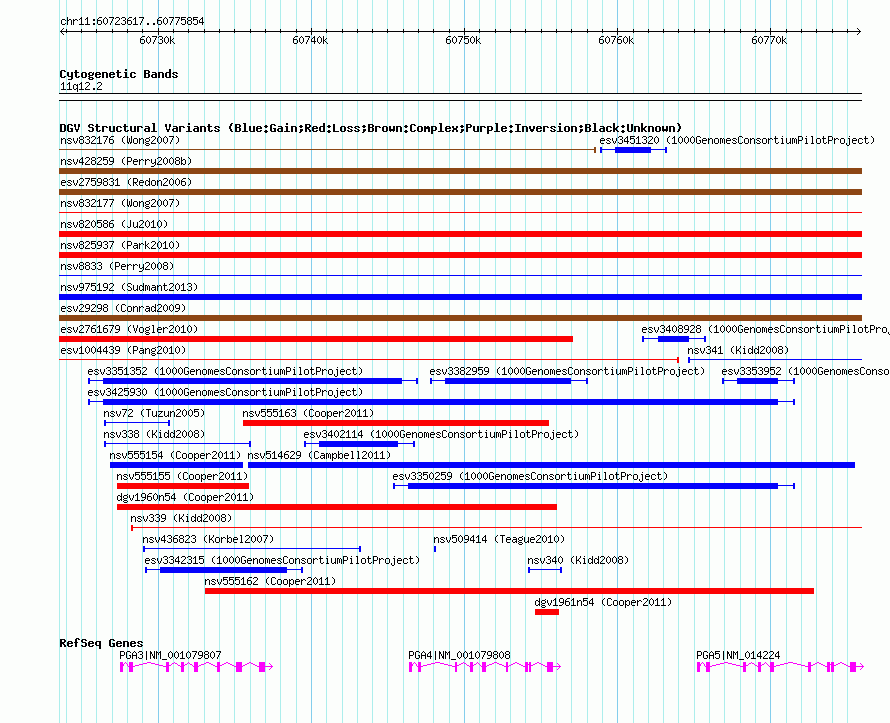Click the PGA3 gene model glyph

click(x=196, y=667)
